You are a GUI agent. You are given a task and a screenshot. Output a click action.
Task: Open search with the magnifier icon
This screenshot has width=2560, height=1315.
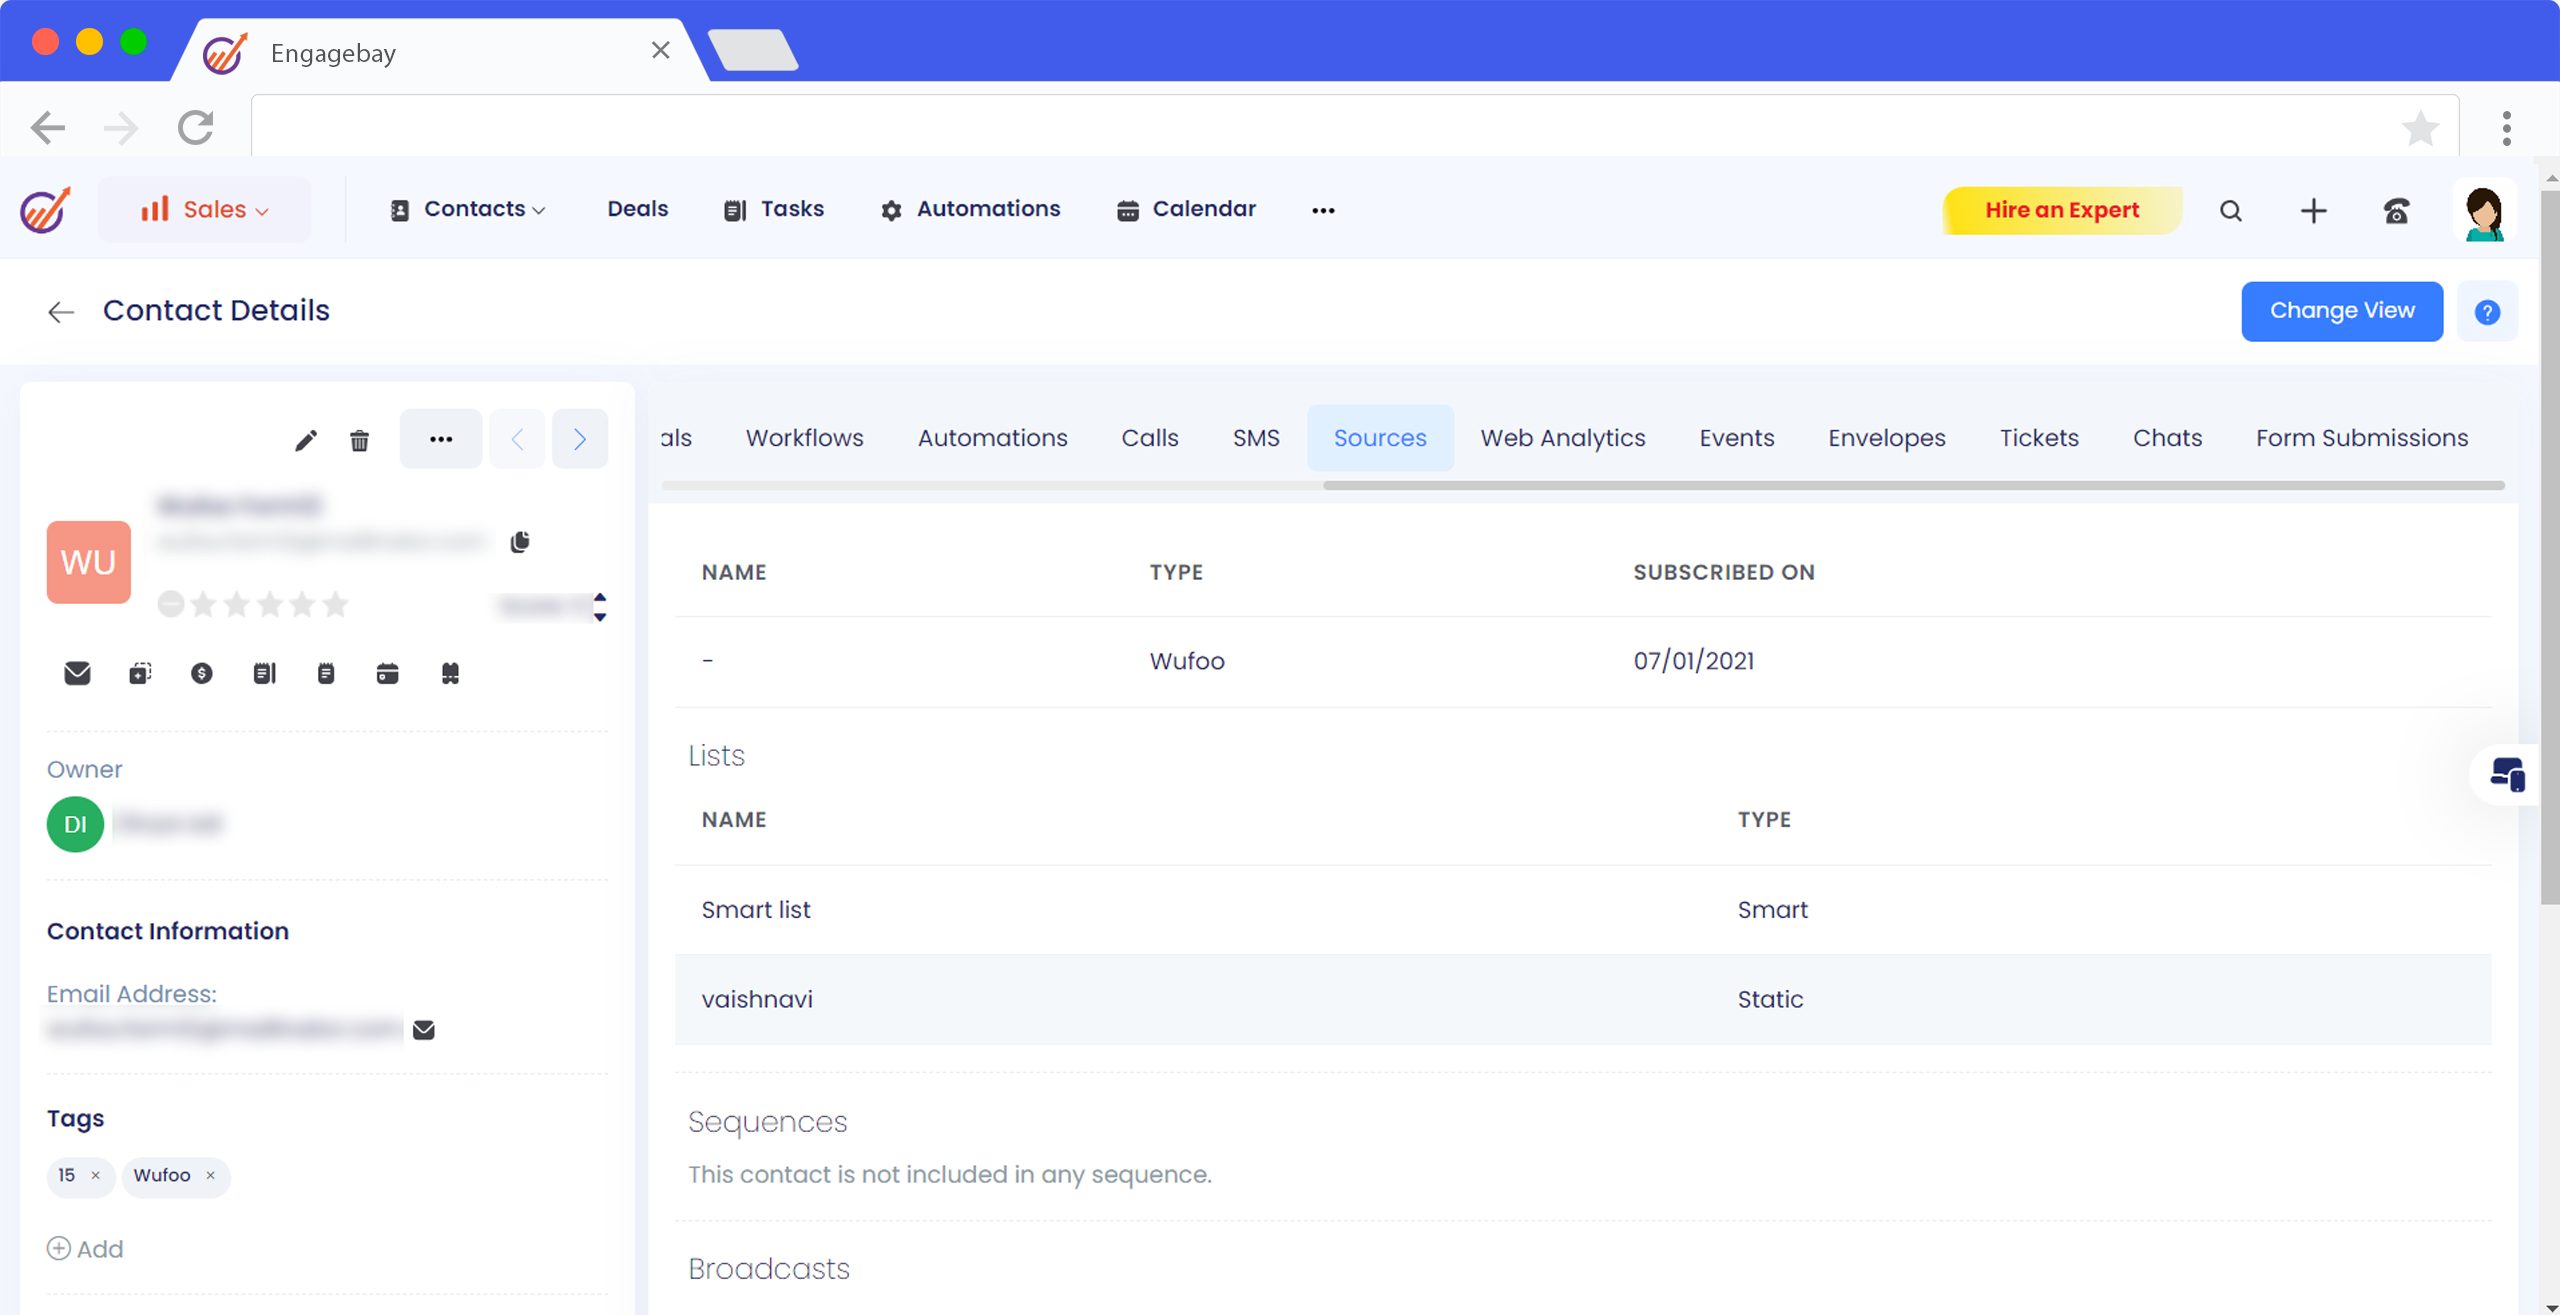(x=2231, y=211)
